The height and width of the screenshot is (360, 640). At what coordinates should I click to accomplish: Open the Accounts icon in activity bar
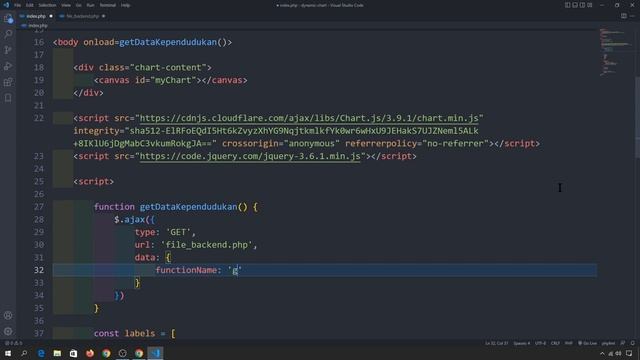point(8,316)
